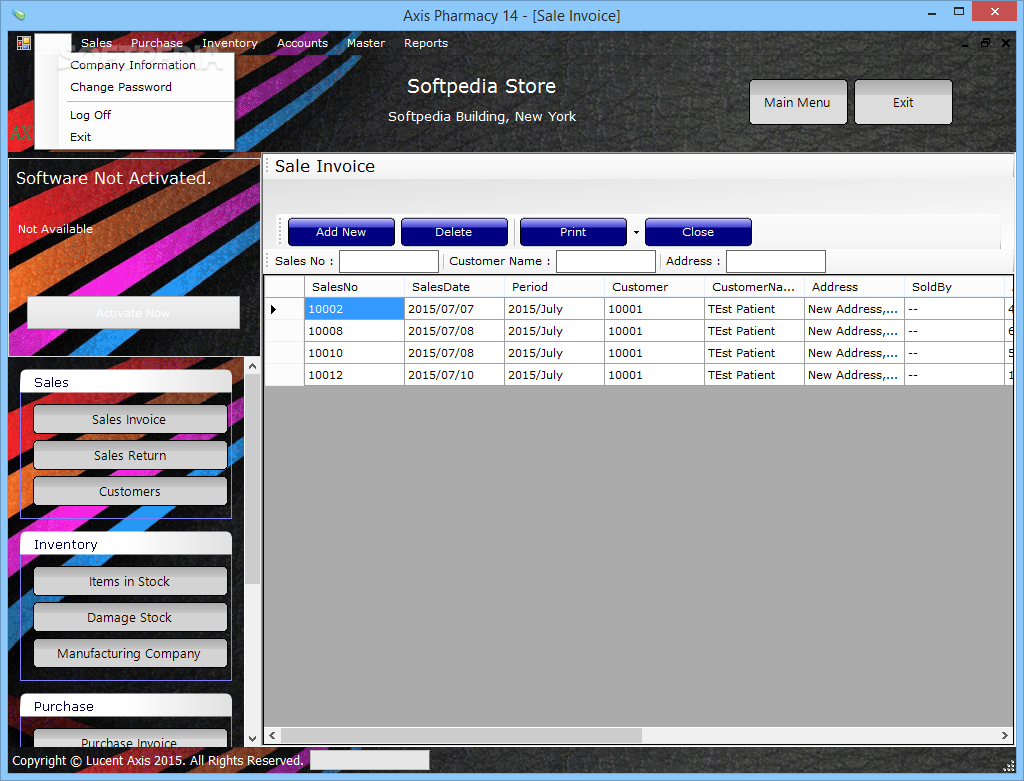This screenshot has width=1024, height=781.
Task: Restore the inner Sale Invoice window
Action: click(x=985, y=43)
